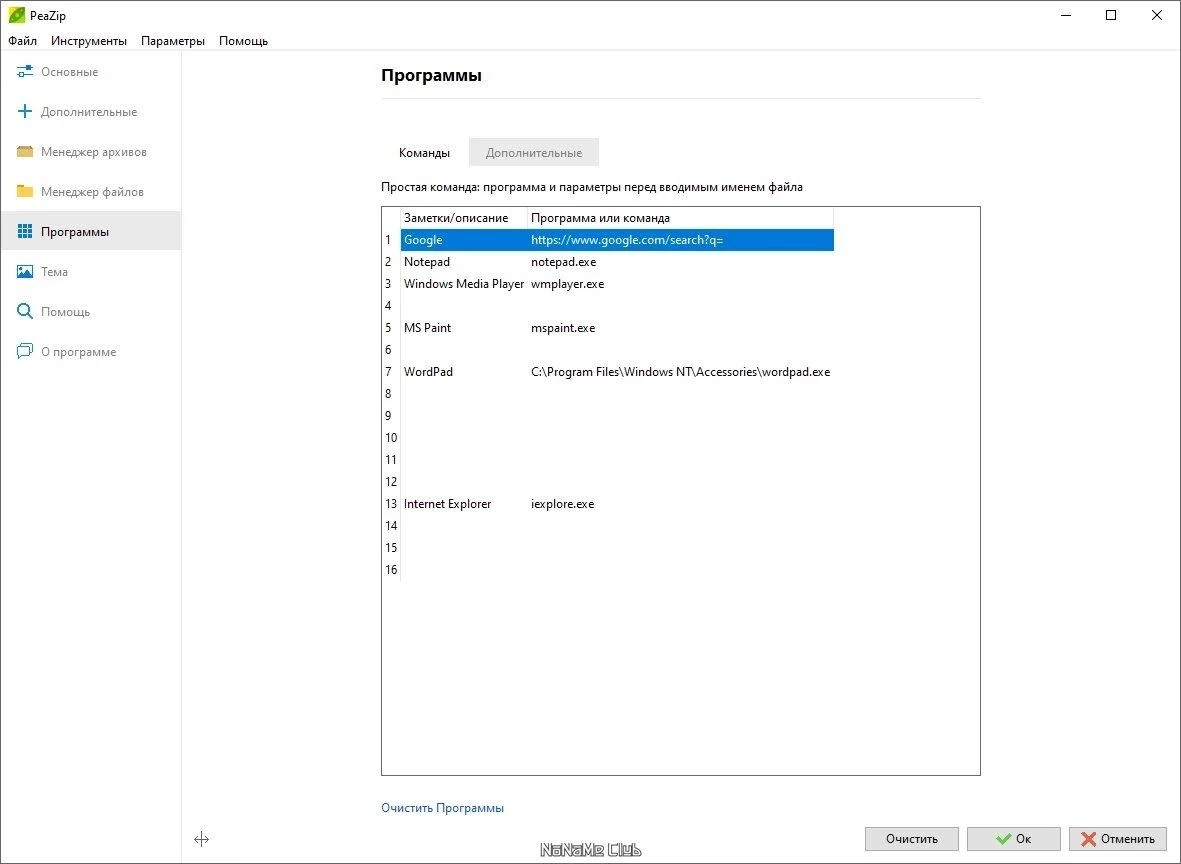Click the Программа или команда column header

pyautogui.click(x=681, y=218)
